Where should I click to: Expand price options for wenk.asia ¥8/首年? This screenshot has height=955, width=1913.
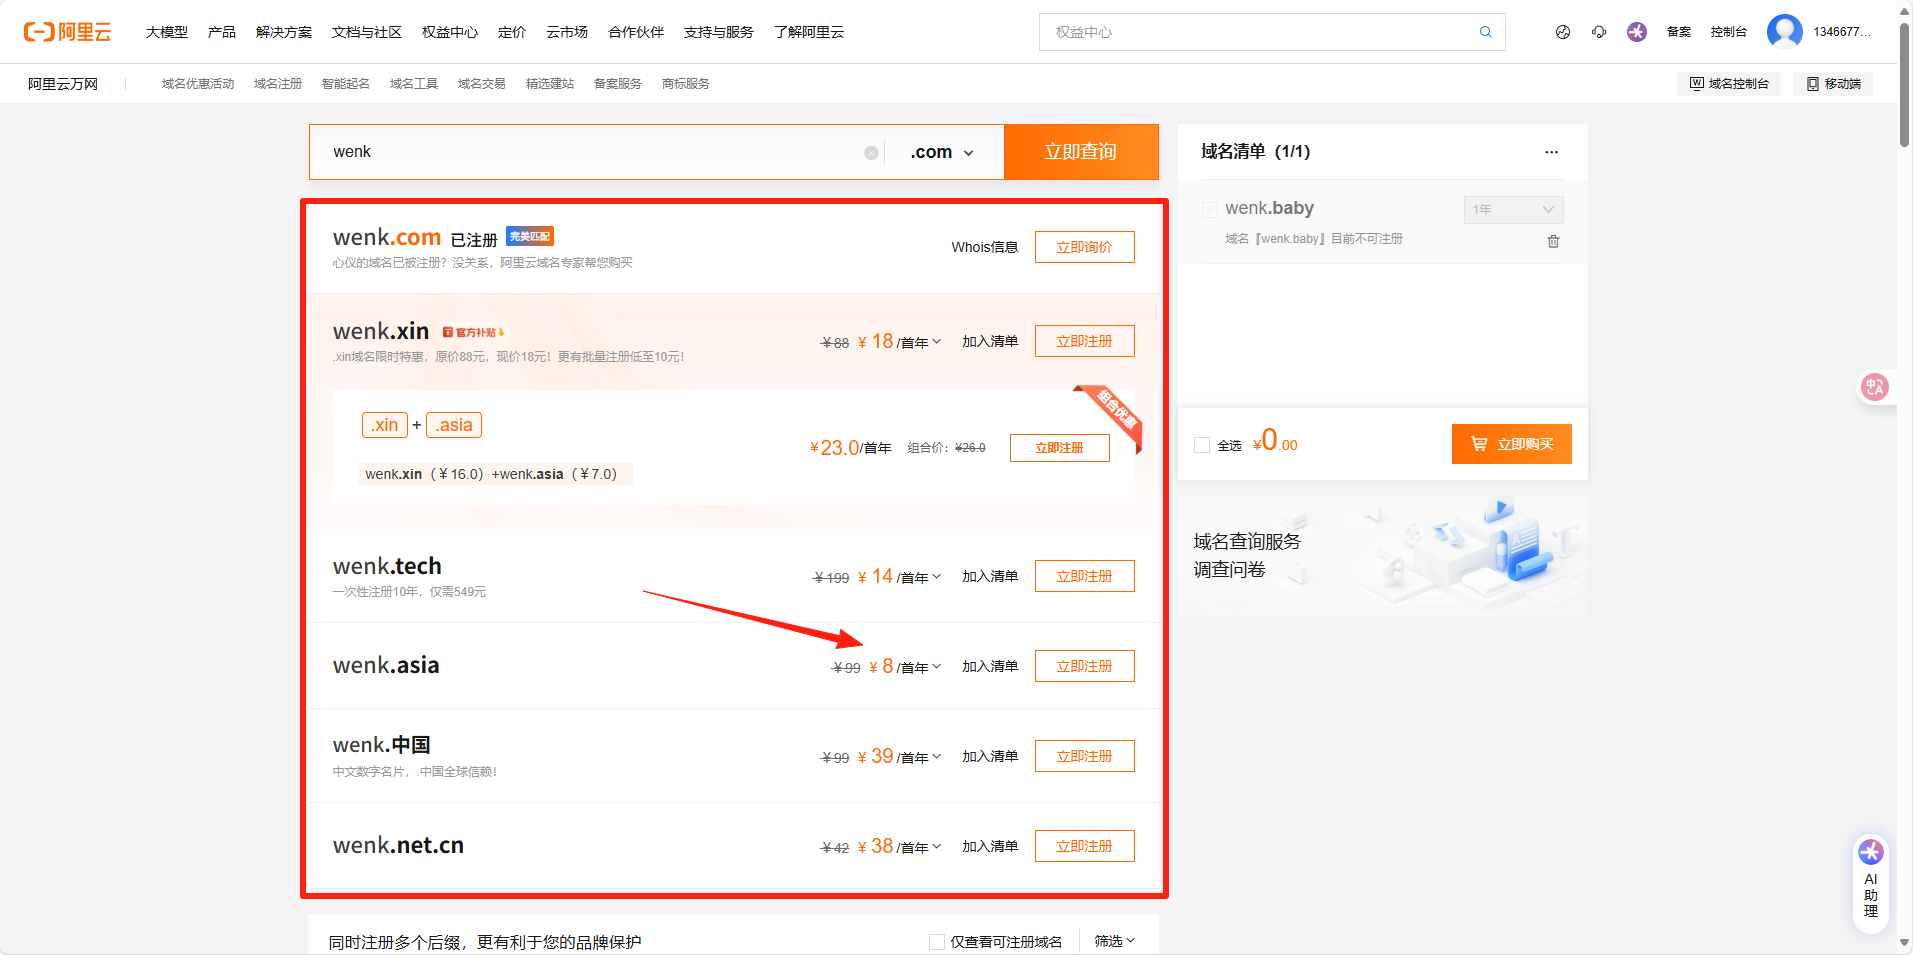click(x=936, y=667)
